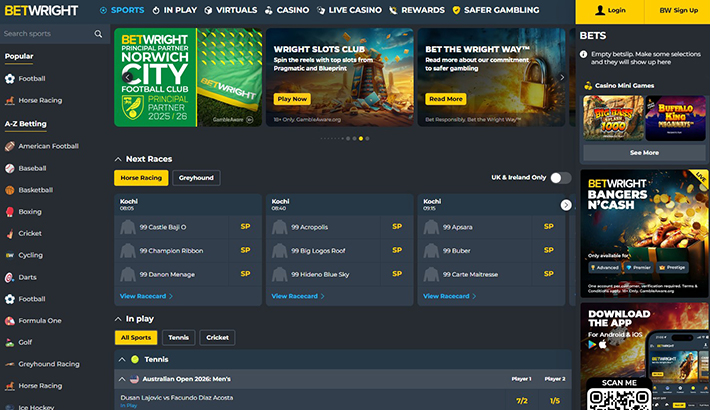Click the Search sports input field
The image size is (710, 410).
tap(45, 33)
